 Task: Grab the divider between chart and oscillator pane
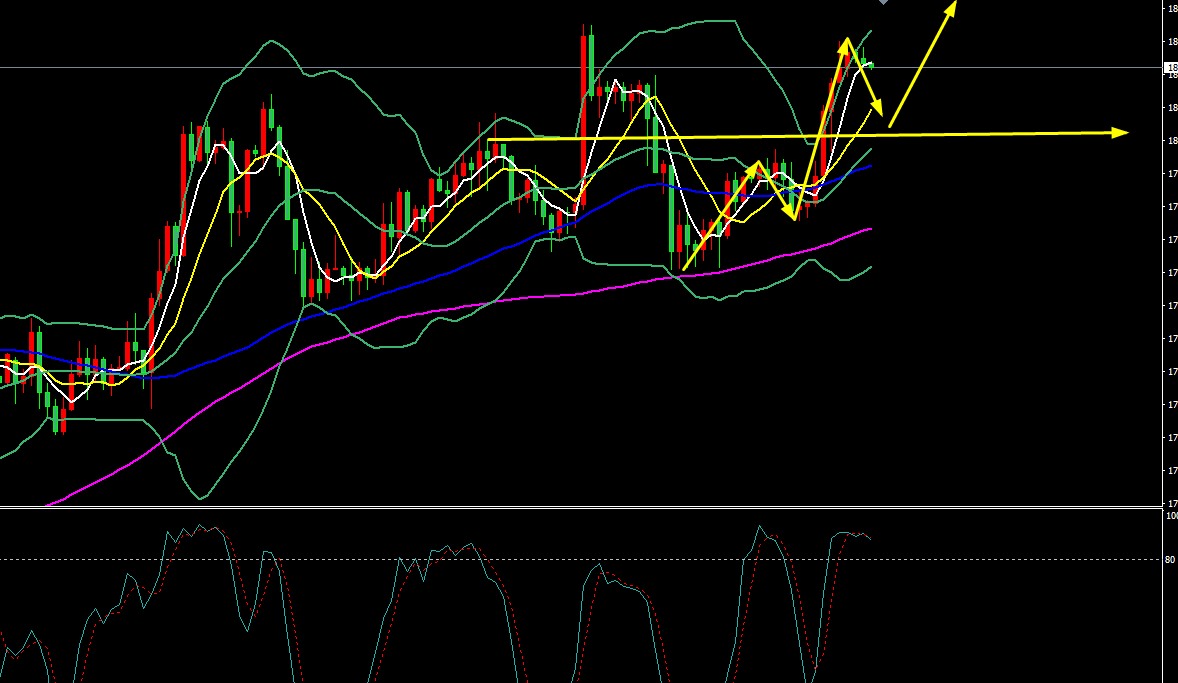pos(580,507)
